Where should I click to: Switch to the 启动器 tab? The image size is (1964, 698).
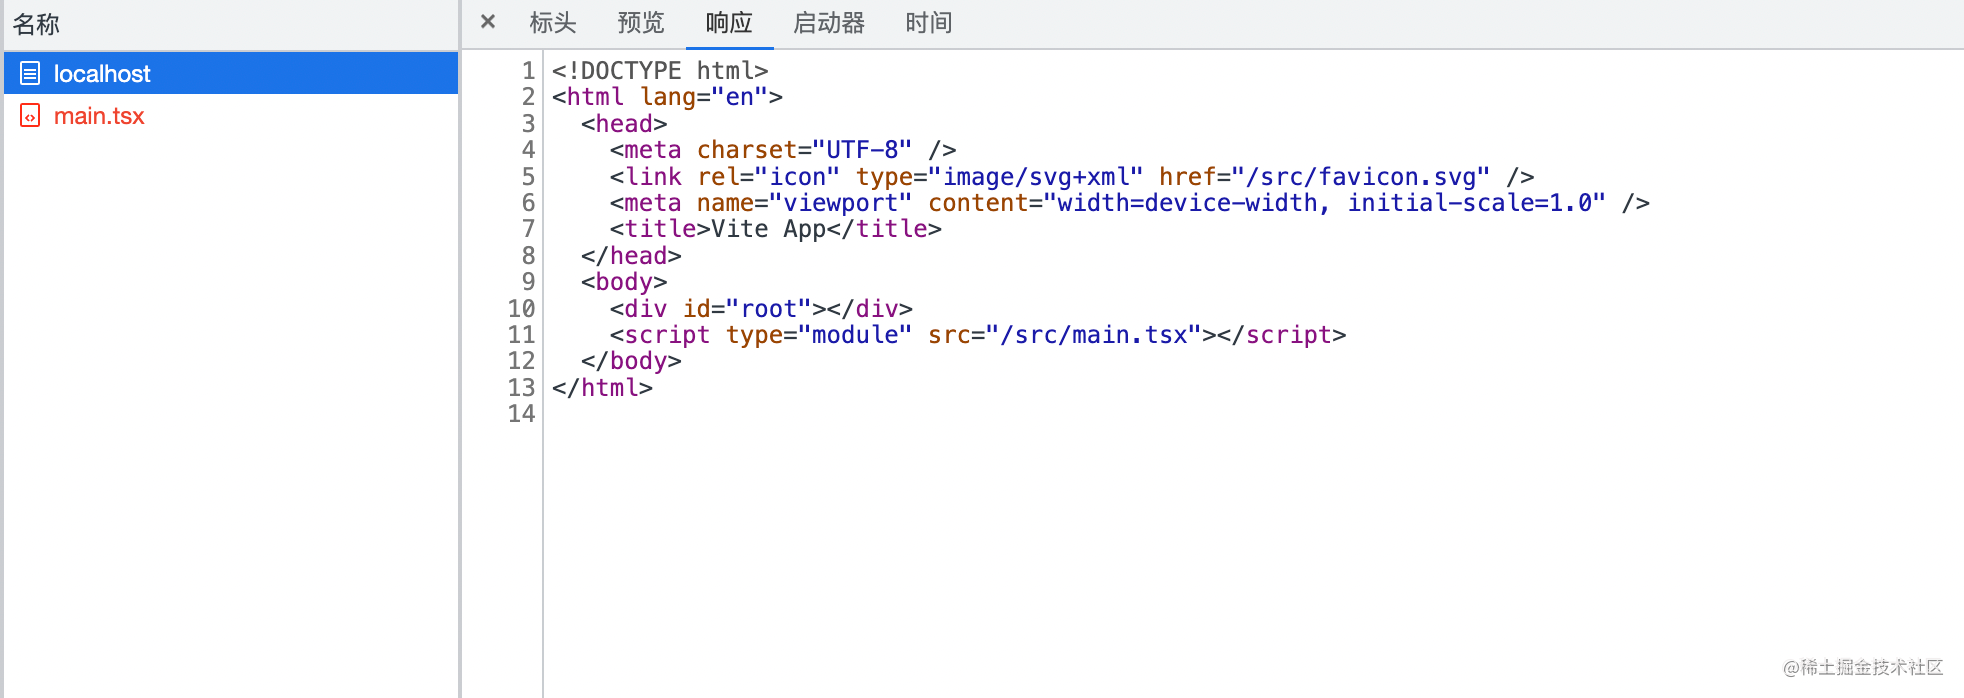829,23
